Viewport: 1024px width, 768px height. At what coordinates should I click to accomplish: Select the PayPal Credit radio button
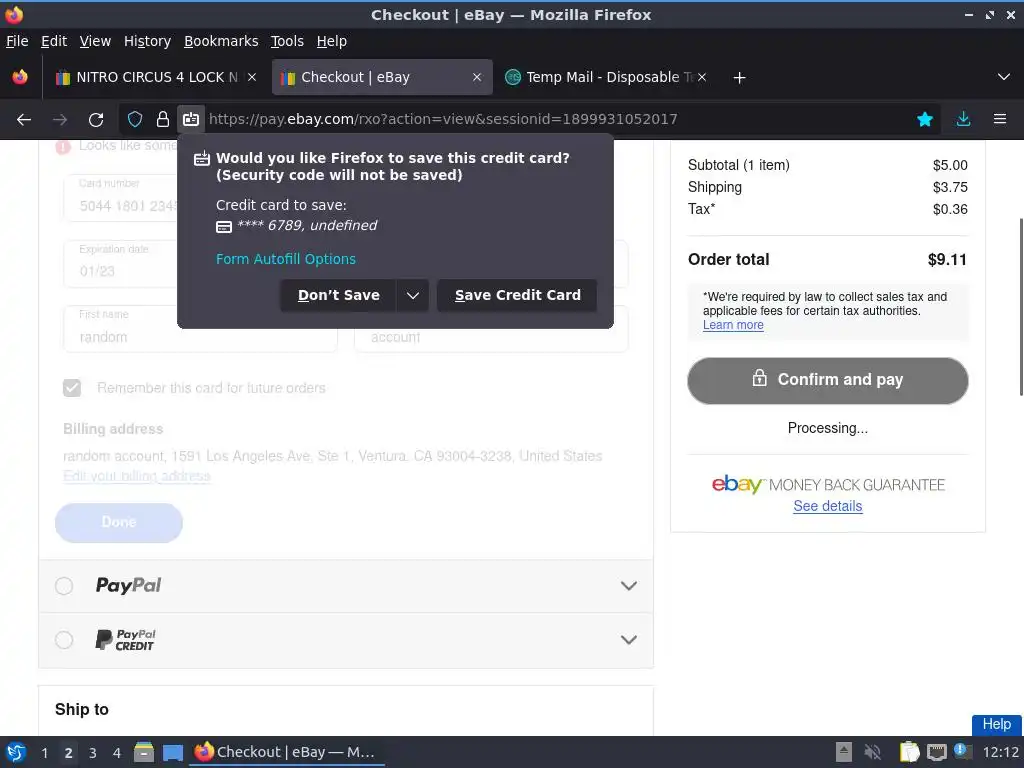(64, 639)
